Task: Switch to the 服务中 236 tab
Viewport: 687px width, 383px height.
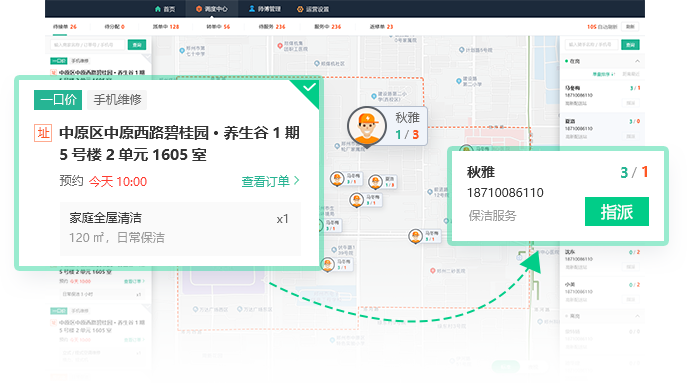Action: (x=327, y=27)
